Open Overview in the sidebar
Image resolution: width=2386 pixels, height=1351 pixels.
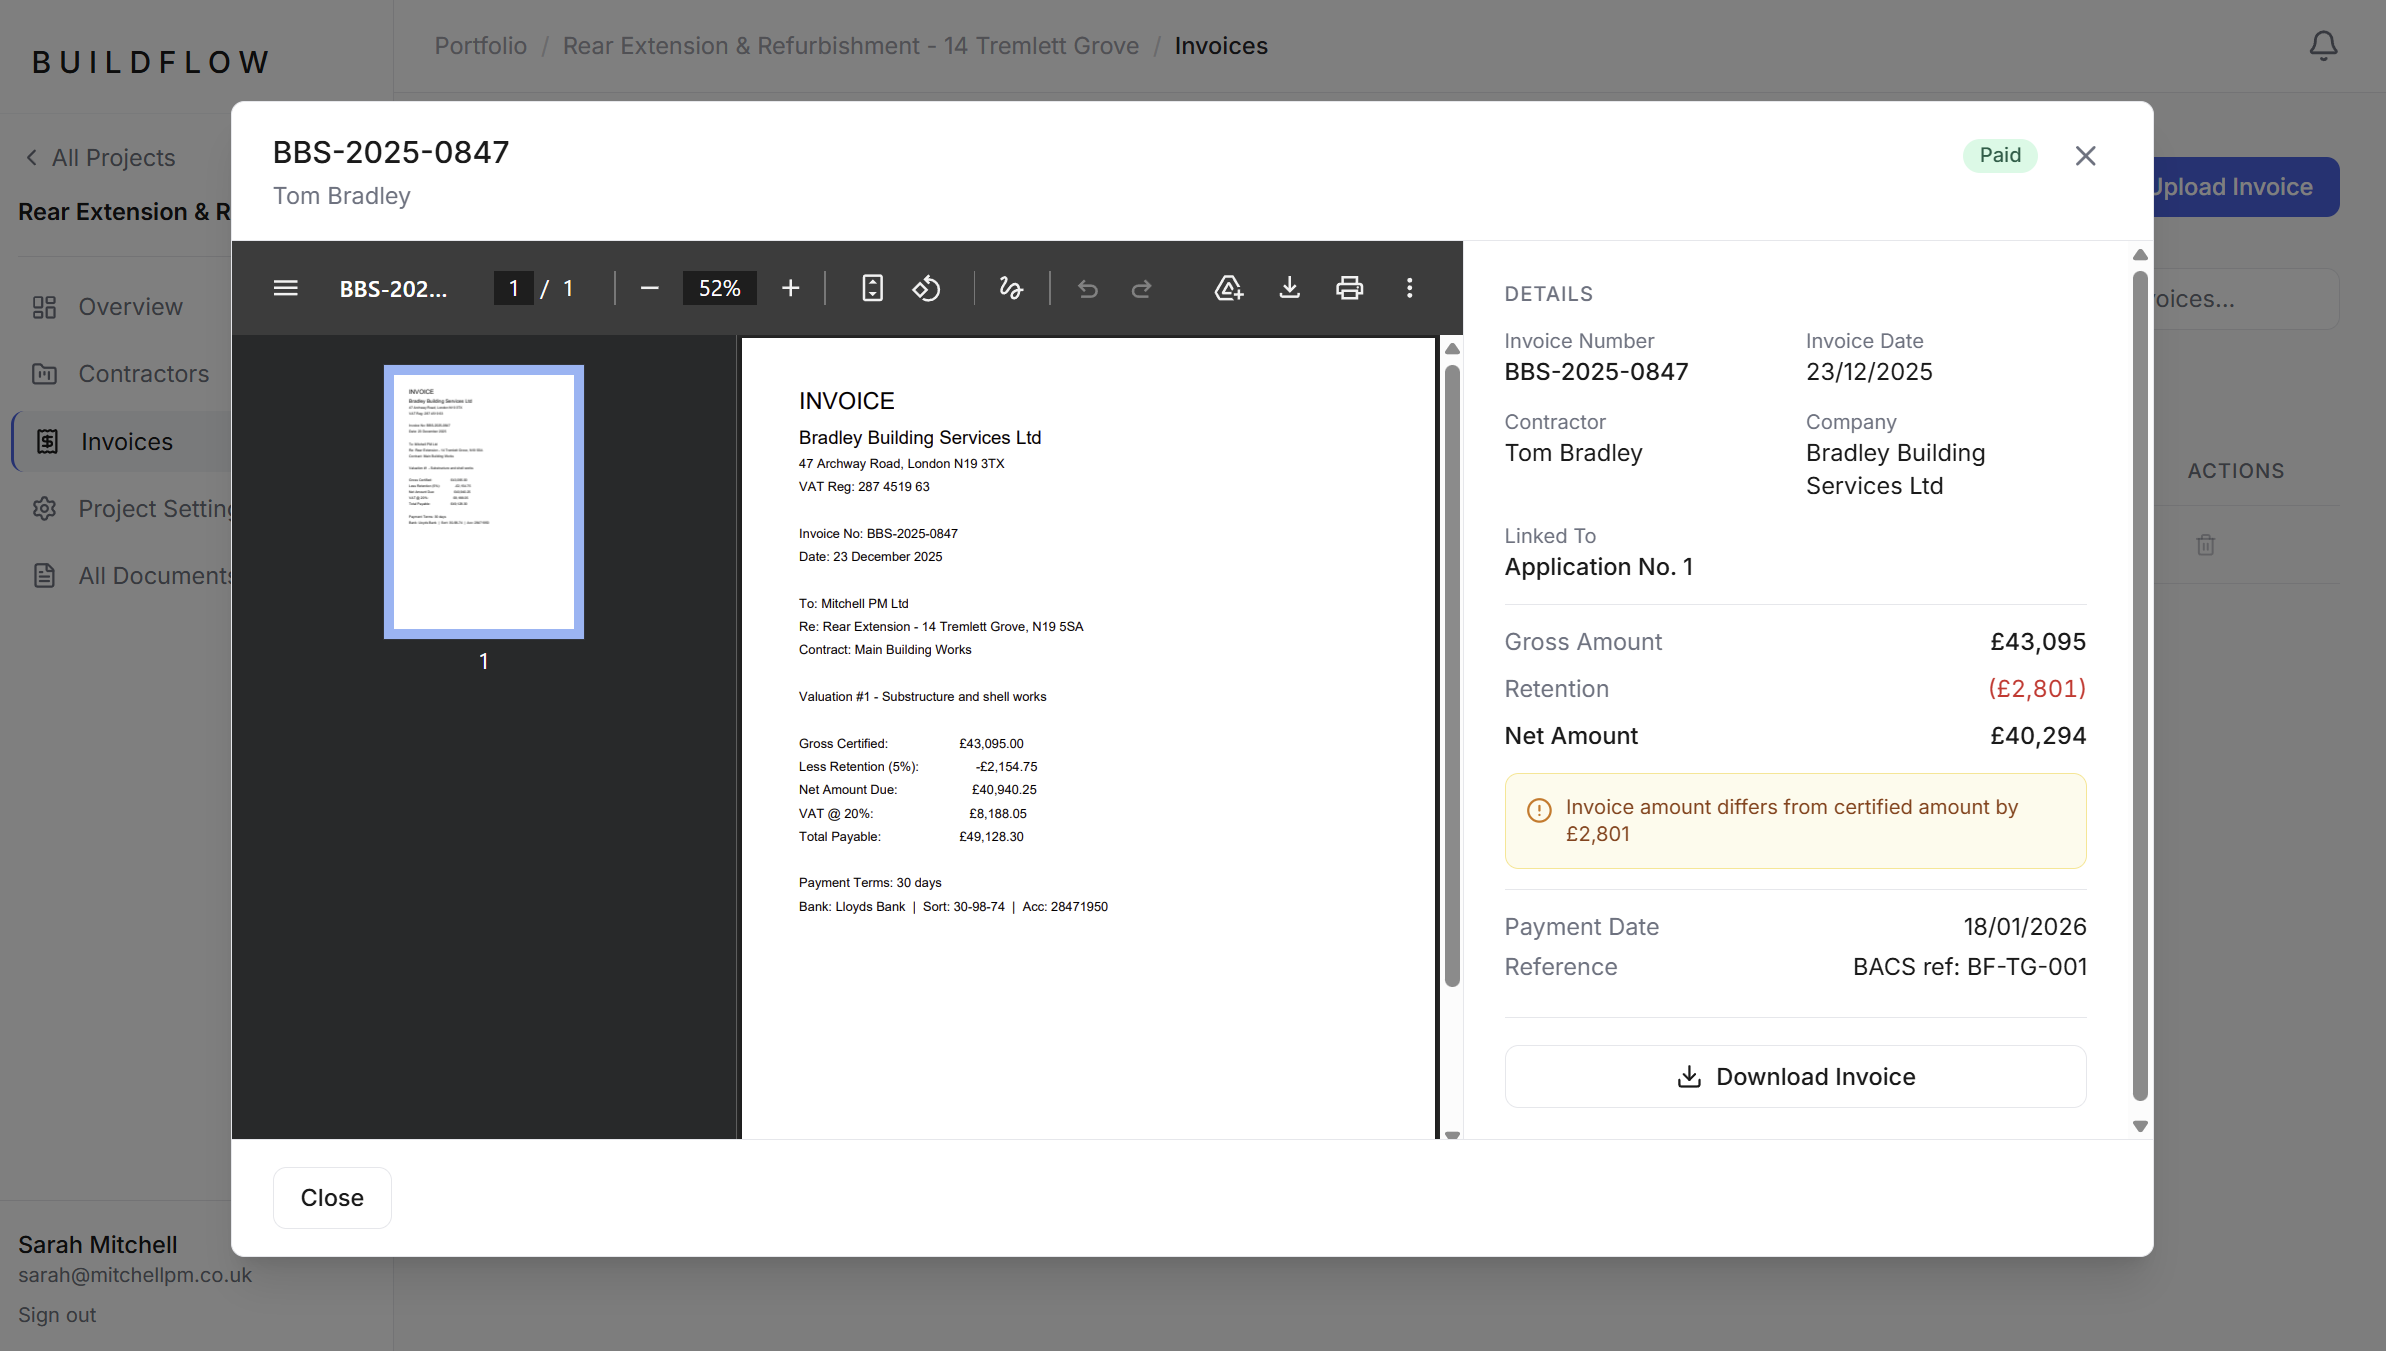point(130,307)
